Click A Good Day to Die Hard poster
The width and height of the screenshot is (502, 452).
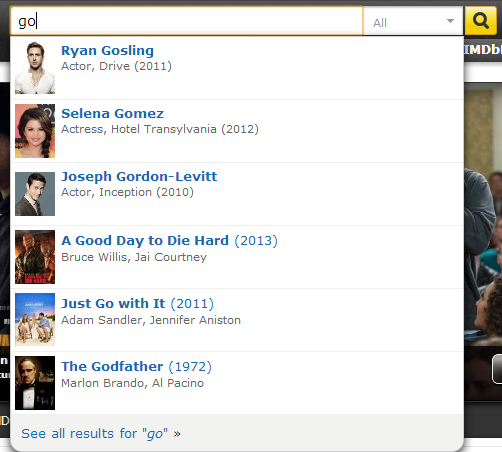(35, 257)
